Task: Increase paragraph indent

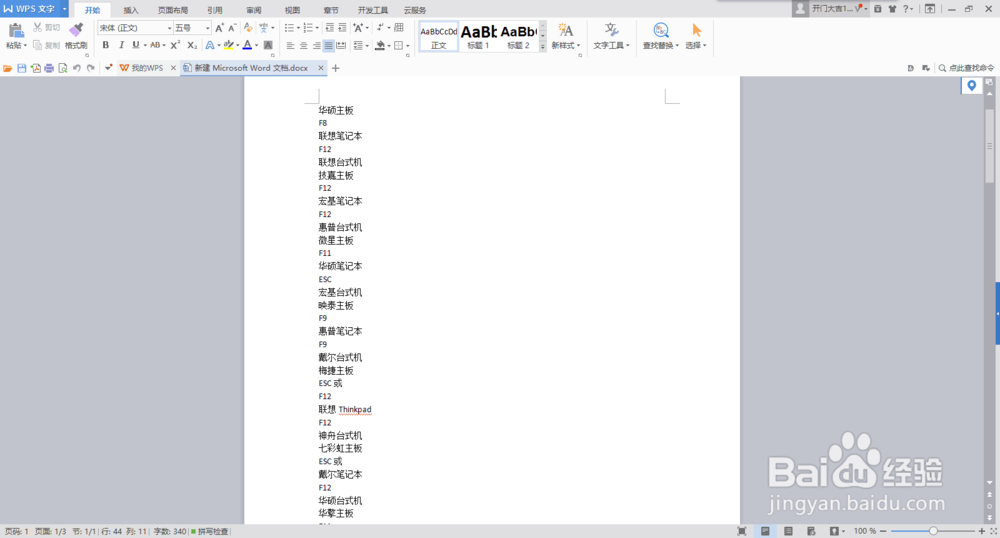Action: (x=342, y=28)
